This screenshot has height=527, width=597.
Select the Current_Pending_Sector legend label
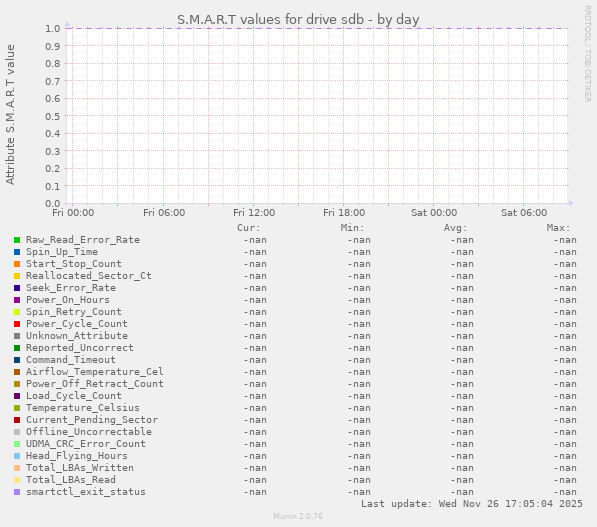(92, 420)
